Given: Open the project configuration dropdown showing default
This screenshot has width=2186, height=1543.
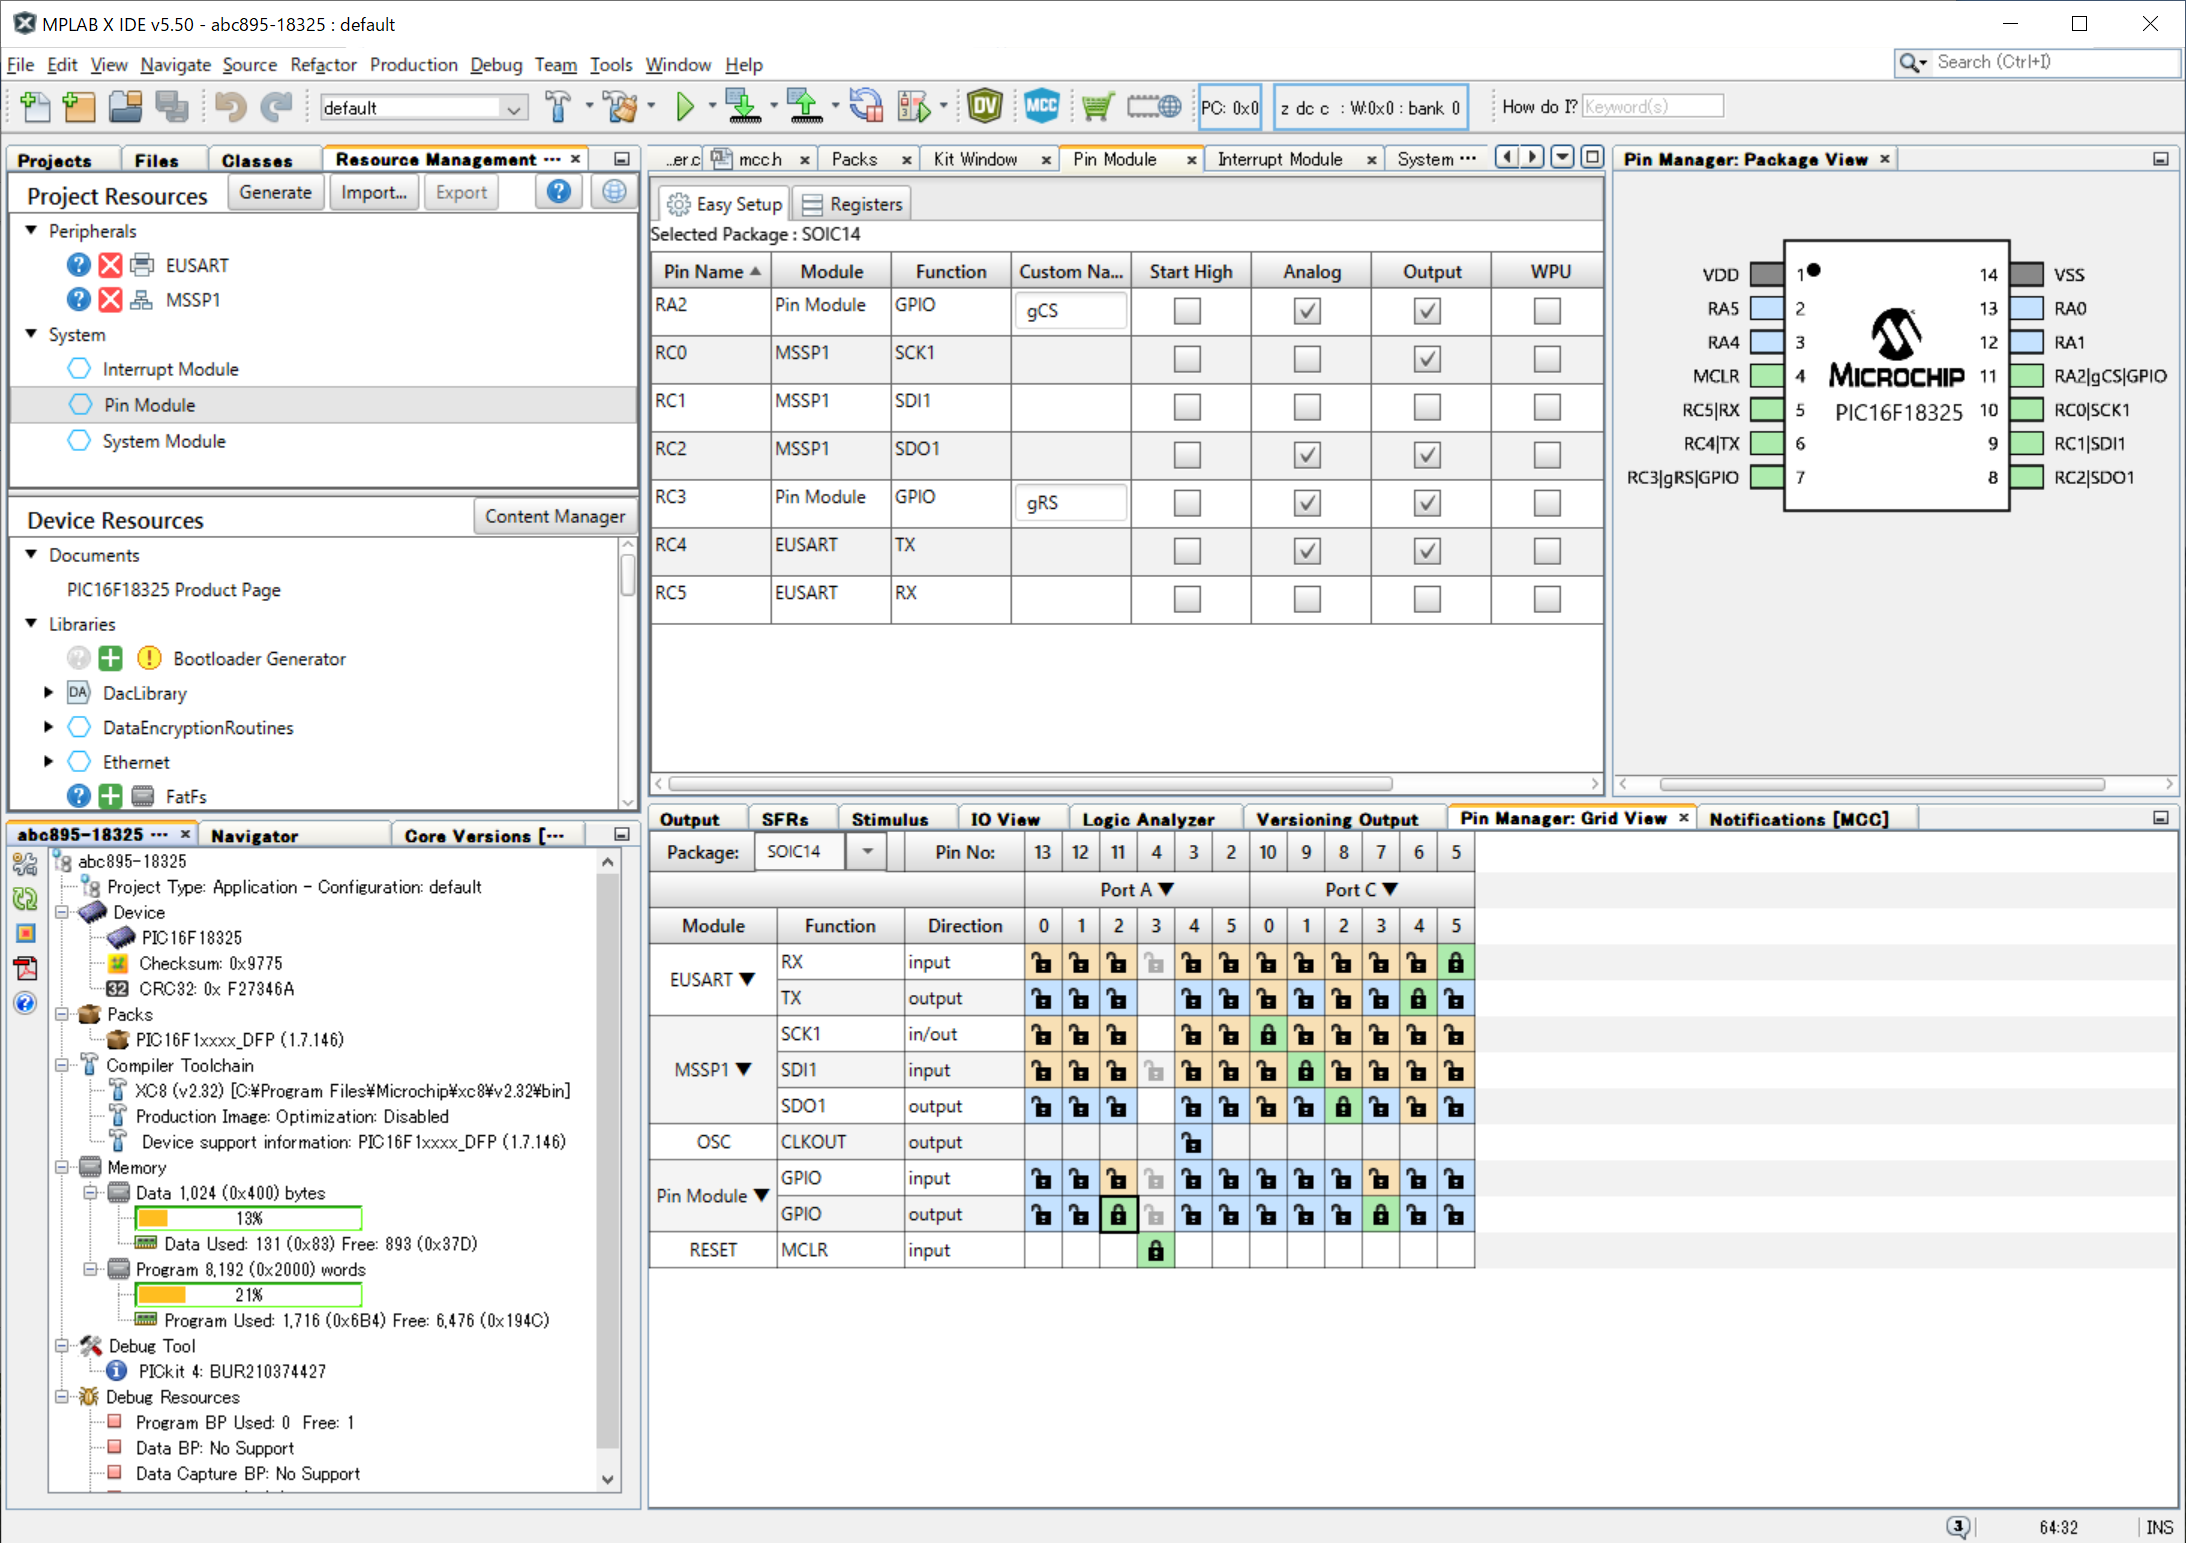Looking at the screenshot, I should click(x=424, y=108).
